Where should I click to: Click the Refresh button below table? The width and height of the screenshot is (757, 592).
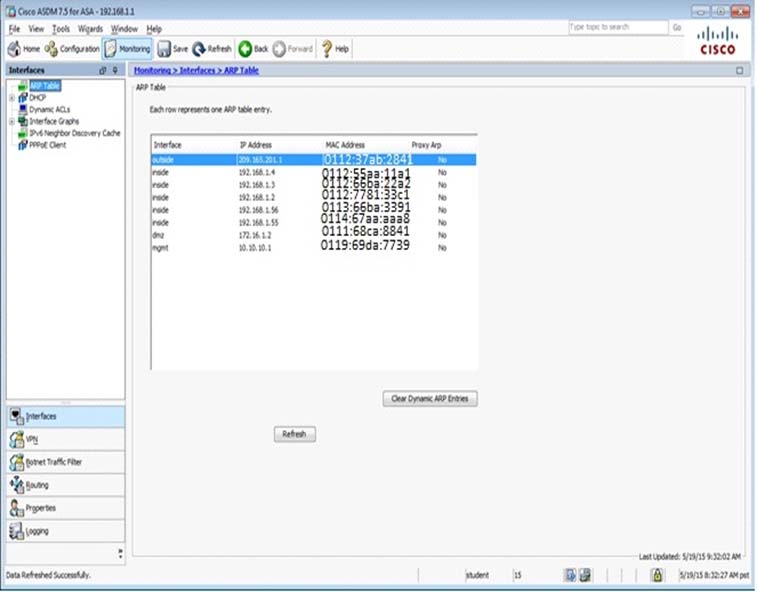(294, 434)
